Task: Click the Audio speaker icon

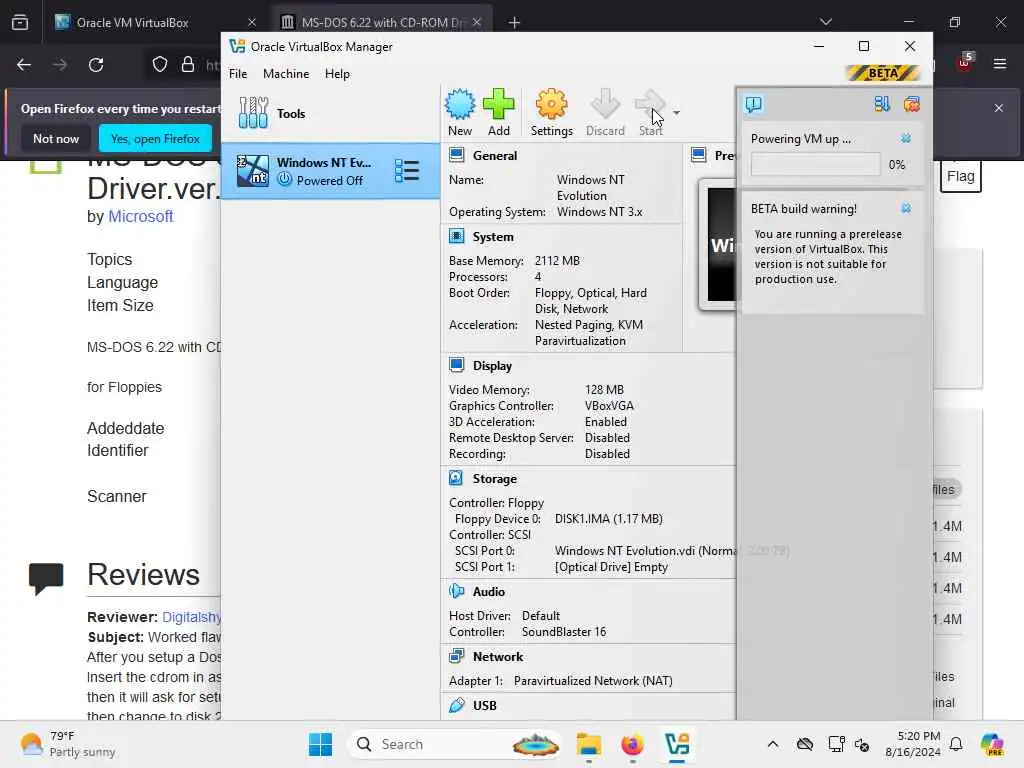Action: coord(456,591)
